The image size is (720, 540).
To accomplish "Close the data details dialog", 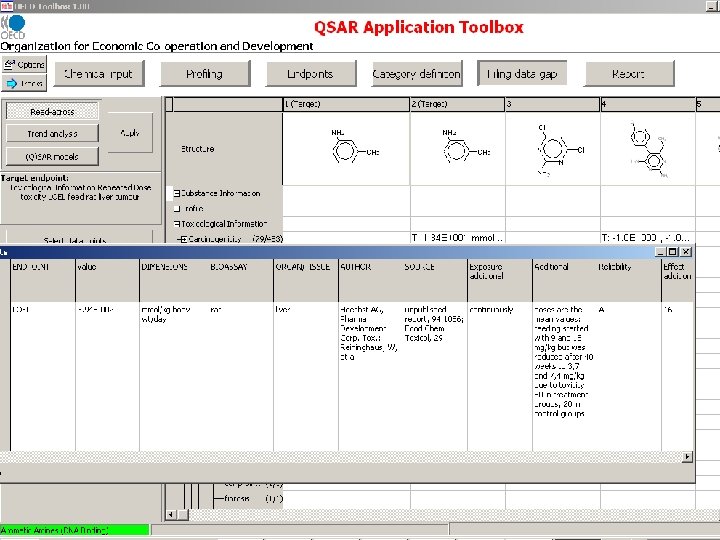I will click(686, 252).
